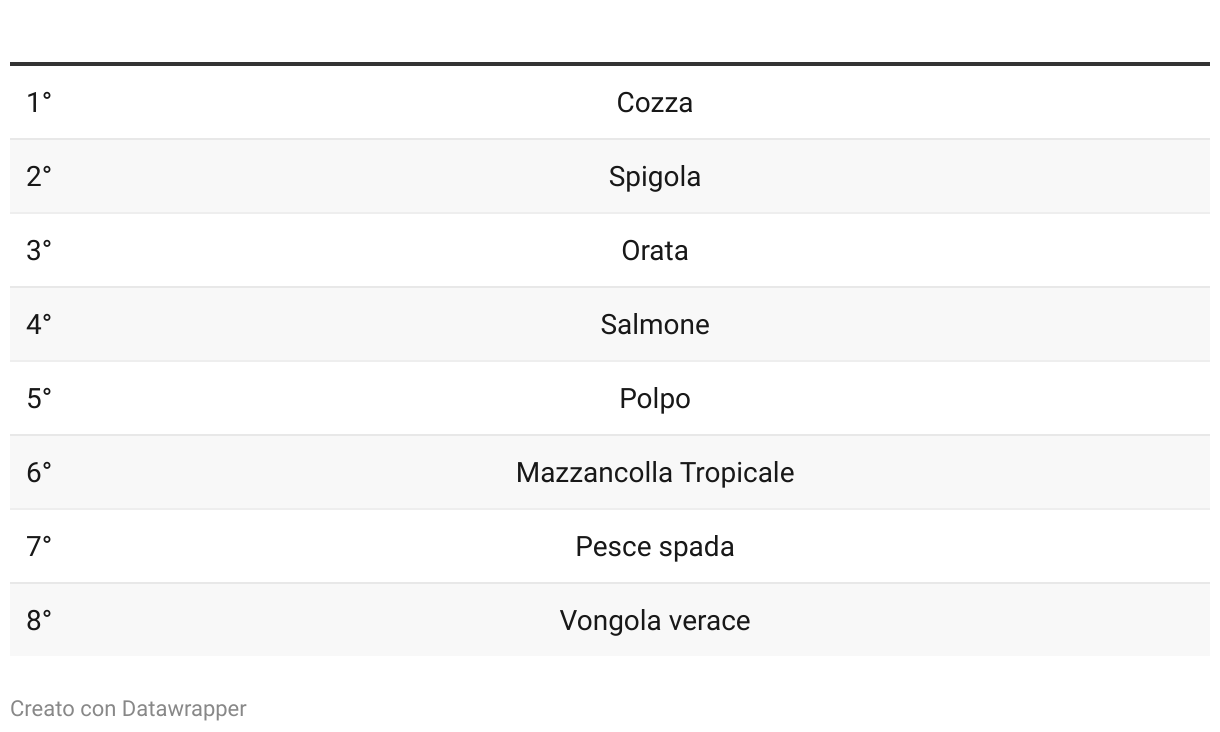Screen dimensions: 1220x732
Task: Click the blank header area above the table
Action: pos(610,32)
